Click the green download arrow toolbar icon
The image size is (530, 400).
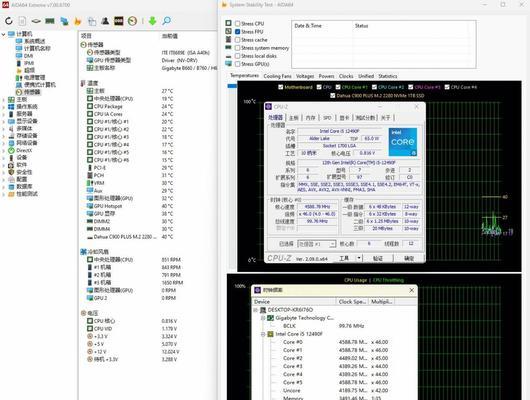click(152, 21)
